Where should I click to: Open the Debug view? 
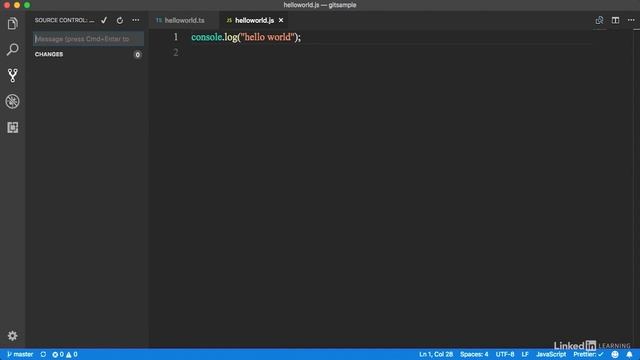tap(13, 101)
